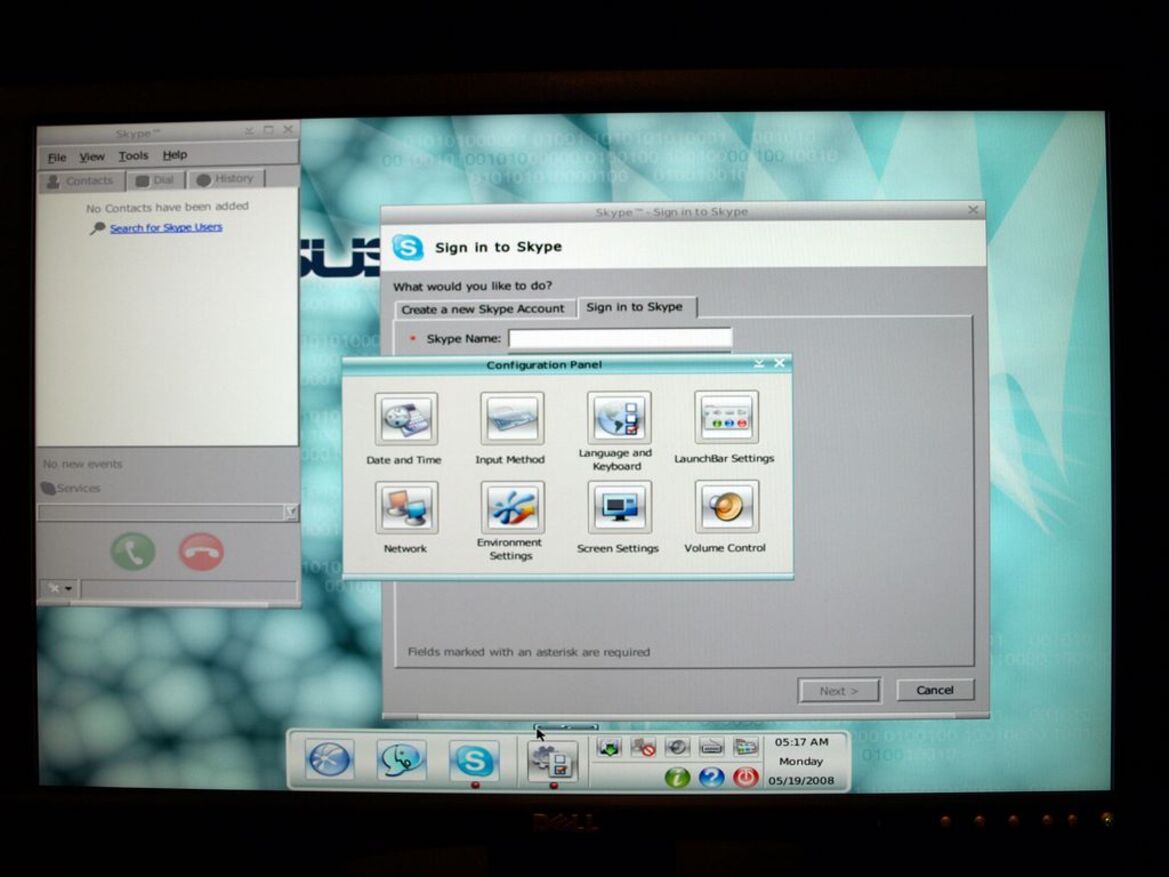Open the Screen Settings icon
This screenshot has height=877, width=1169.
click(619, 506)
